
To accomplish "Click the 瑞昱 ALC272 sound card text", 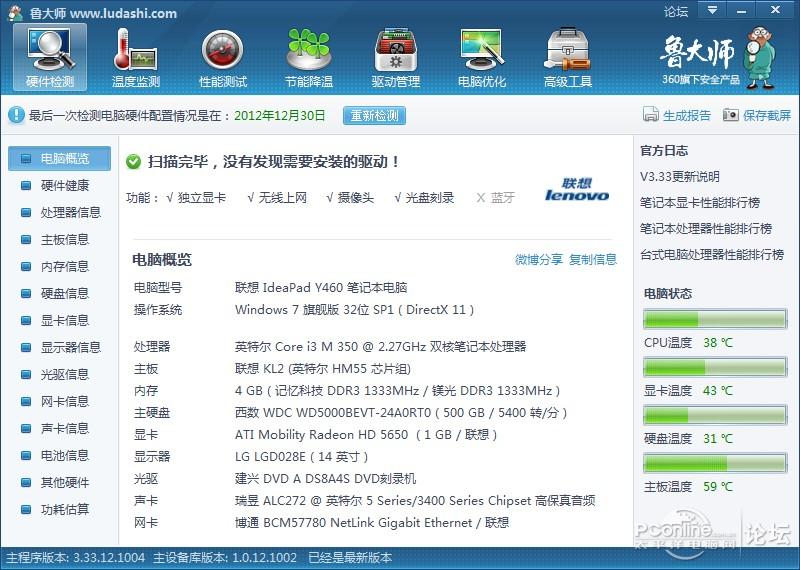I will [x=415, y=501].
